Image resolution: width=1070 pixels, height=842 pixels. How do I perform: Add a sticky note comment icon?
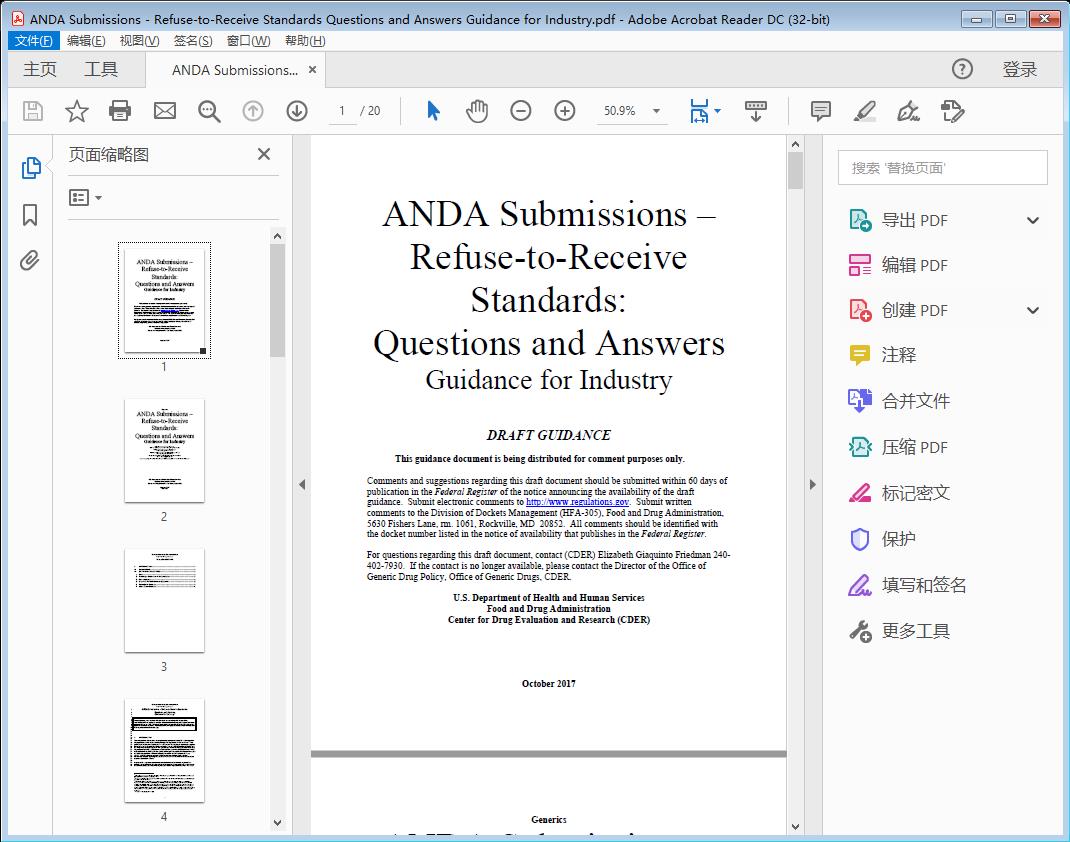819,111
